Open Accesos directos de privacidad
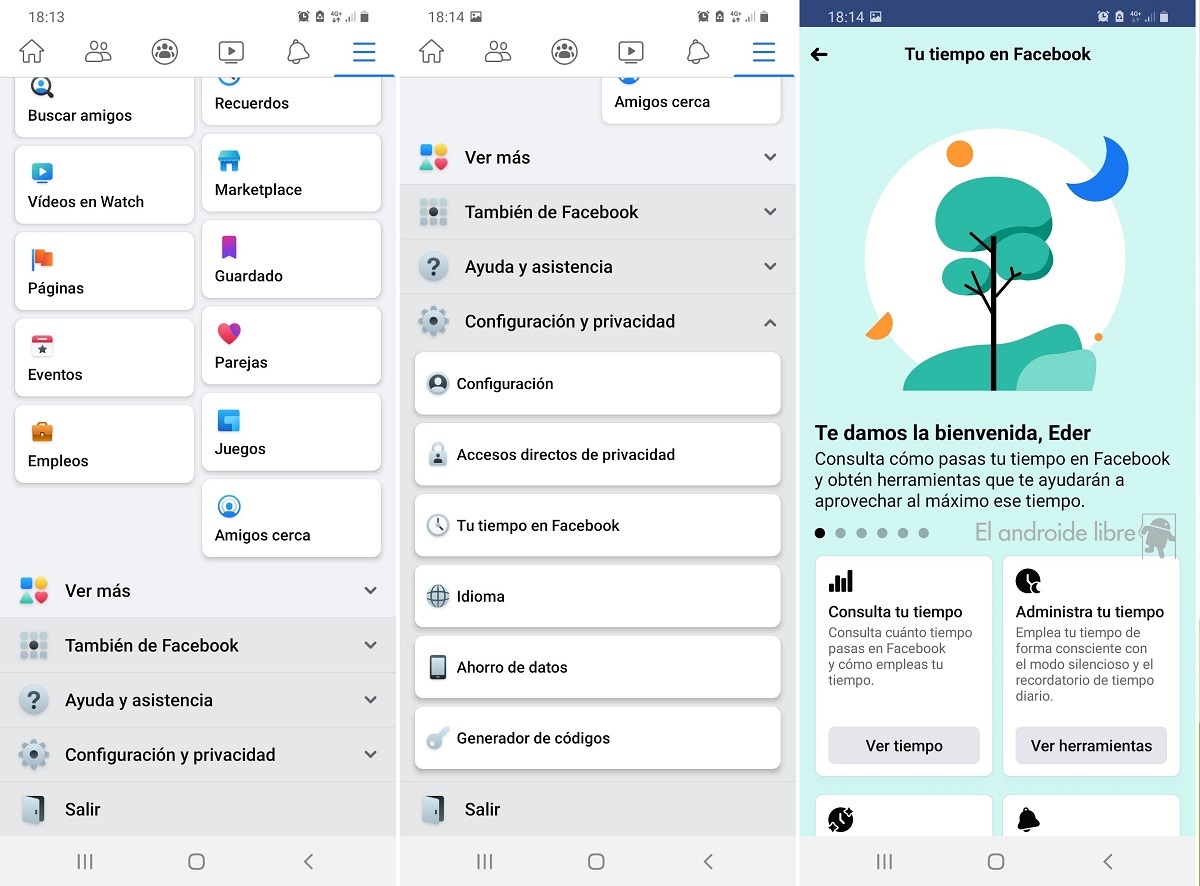Screen dimensions: 1200x886 pyautogui.click(x=598, y=455)
